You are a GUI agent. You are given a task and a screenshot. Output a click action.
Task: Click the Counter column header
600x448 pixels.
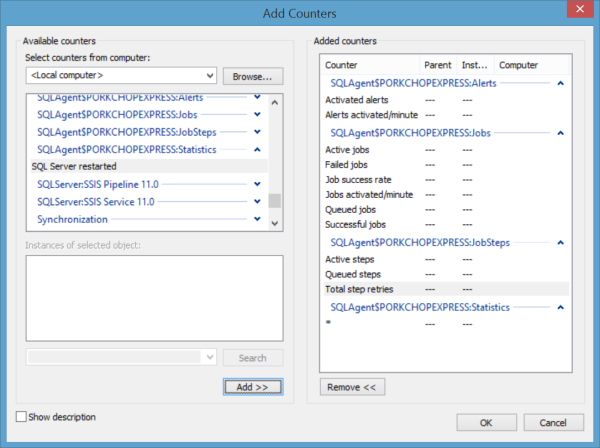tap(370, 65)
